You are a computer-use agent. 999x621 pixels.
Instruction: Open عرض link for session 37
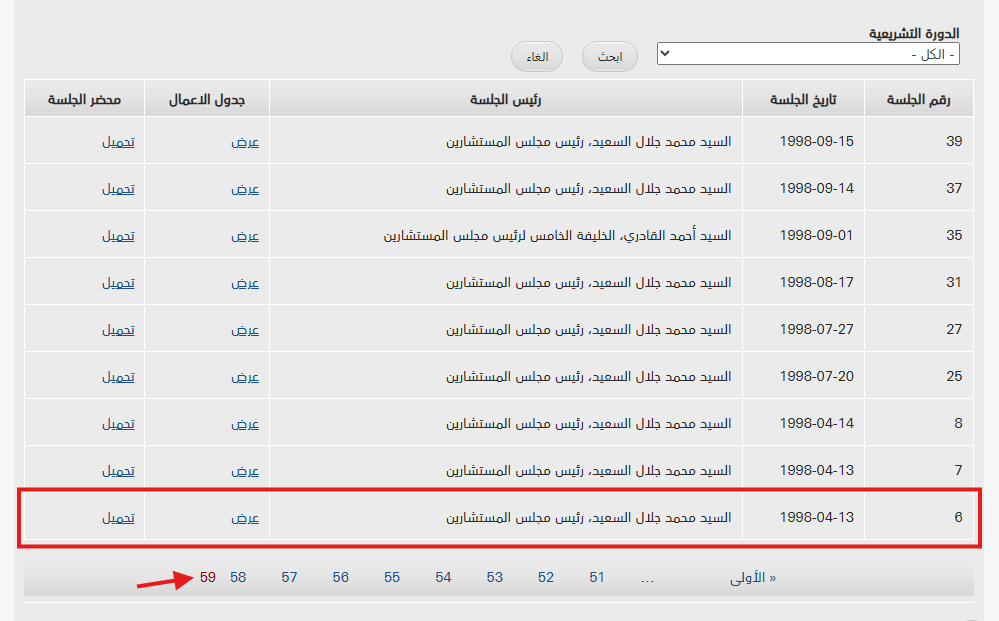(x=245, y=189)
